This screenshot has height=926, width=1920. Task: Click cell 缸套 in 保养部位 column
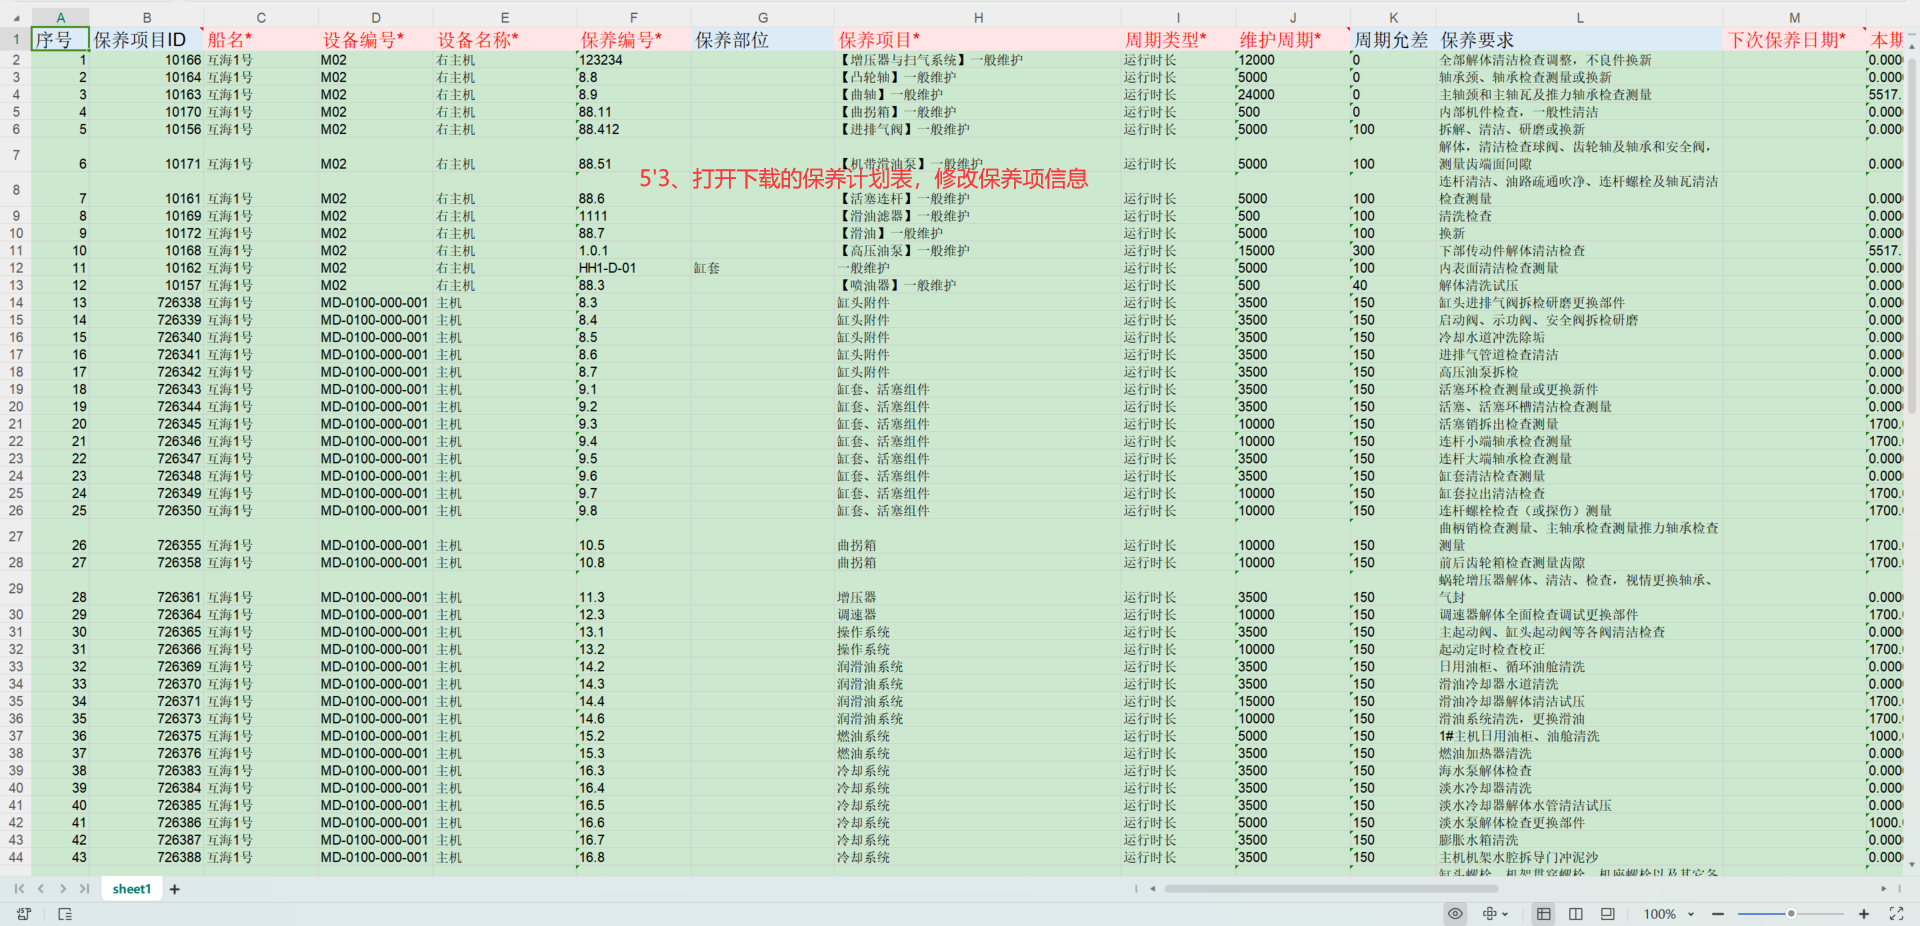pos(762,268)
